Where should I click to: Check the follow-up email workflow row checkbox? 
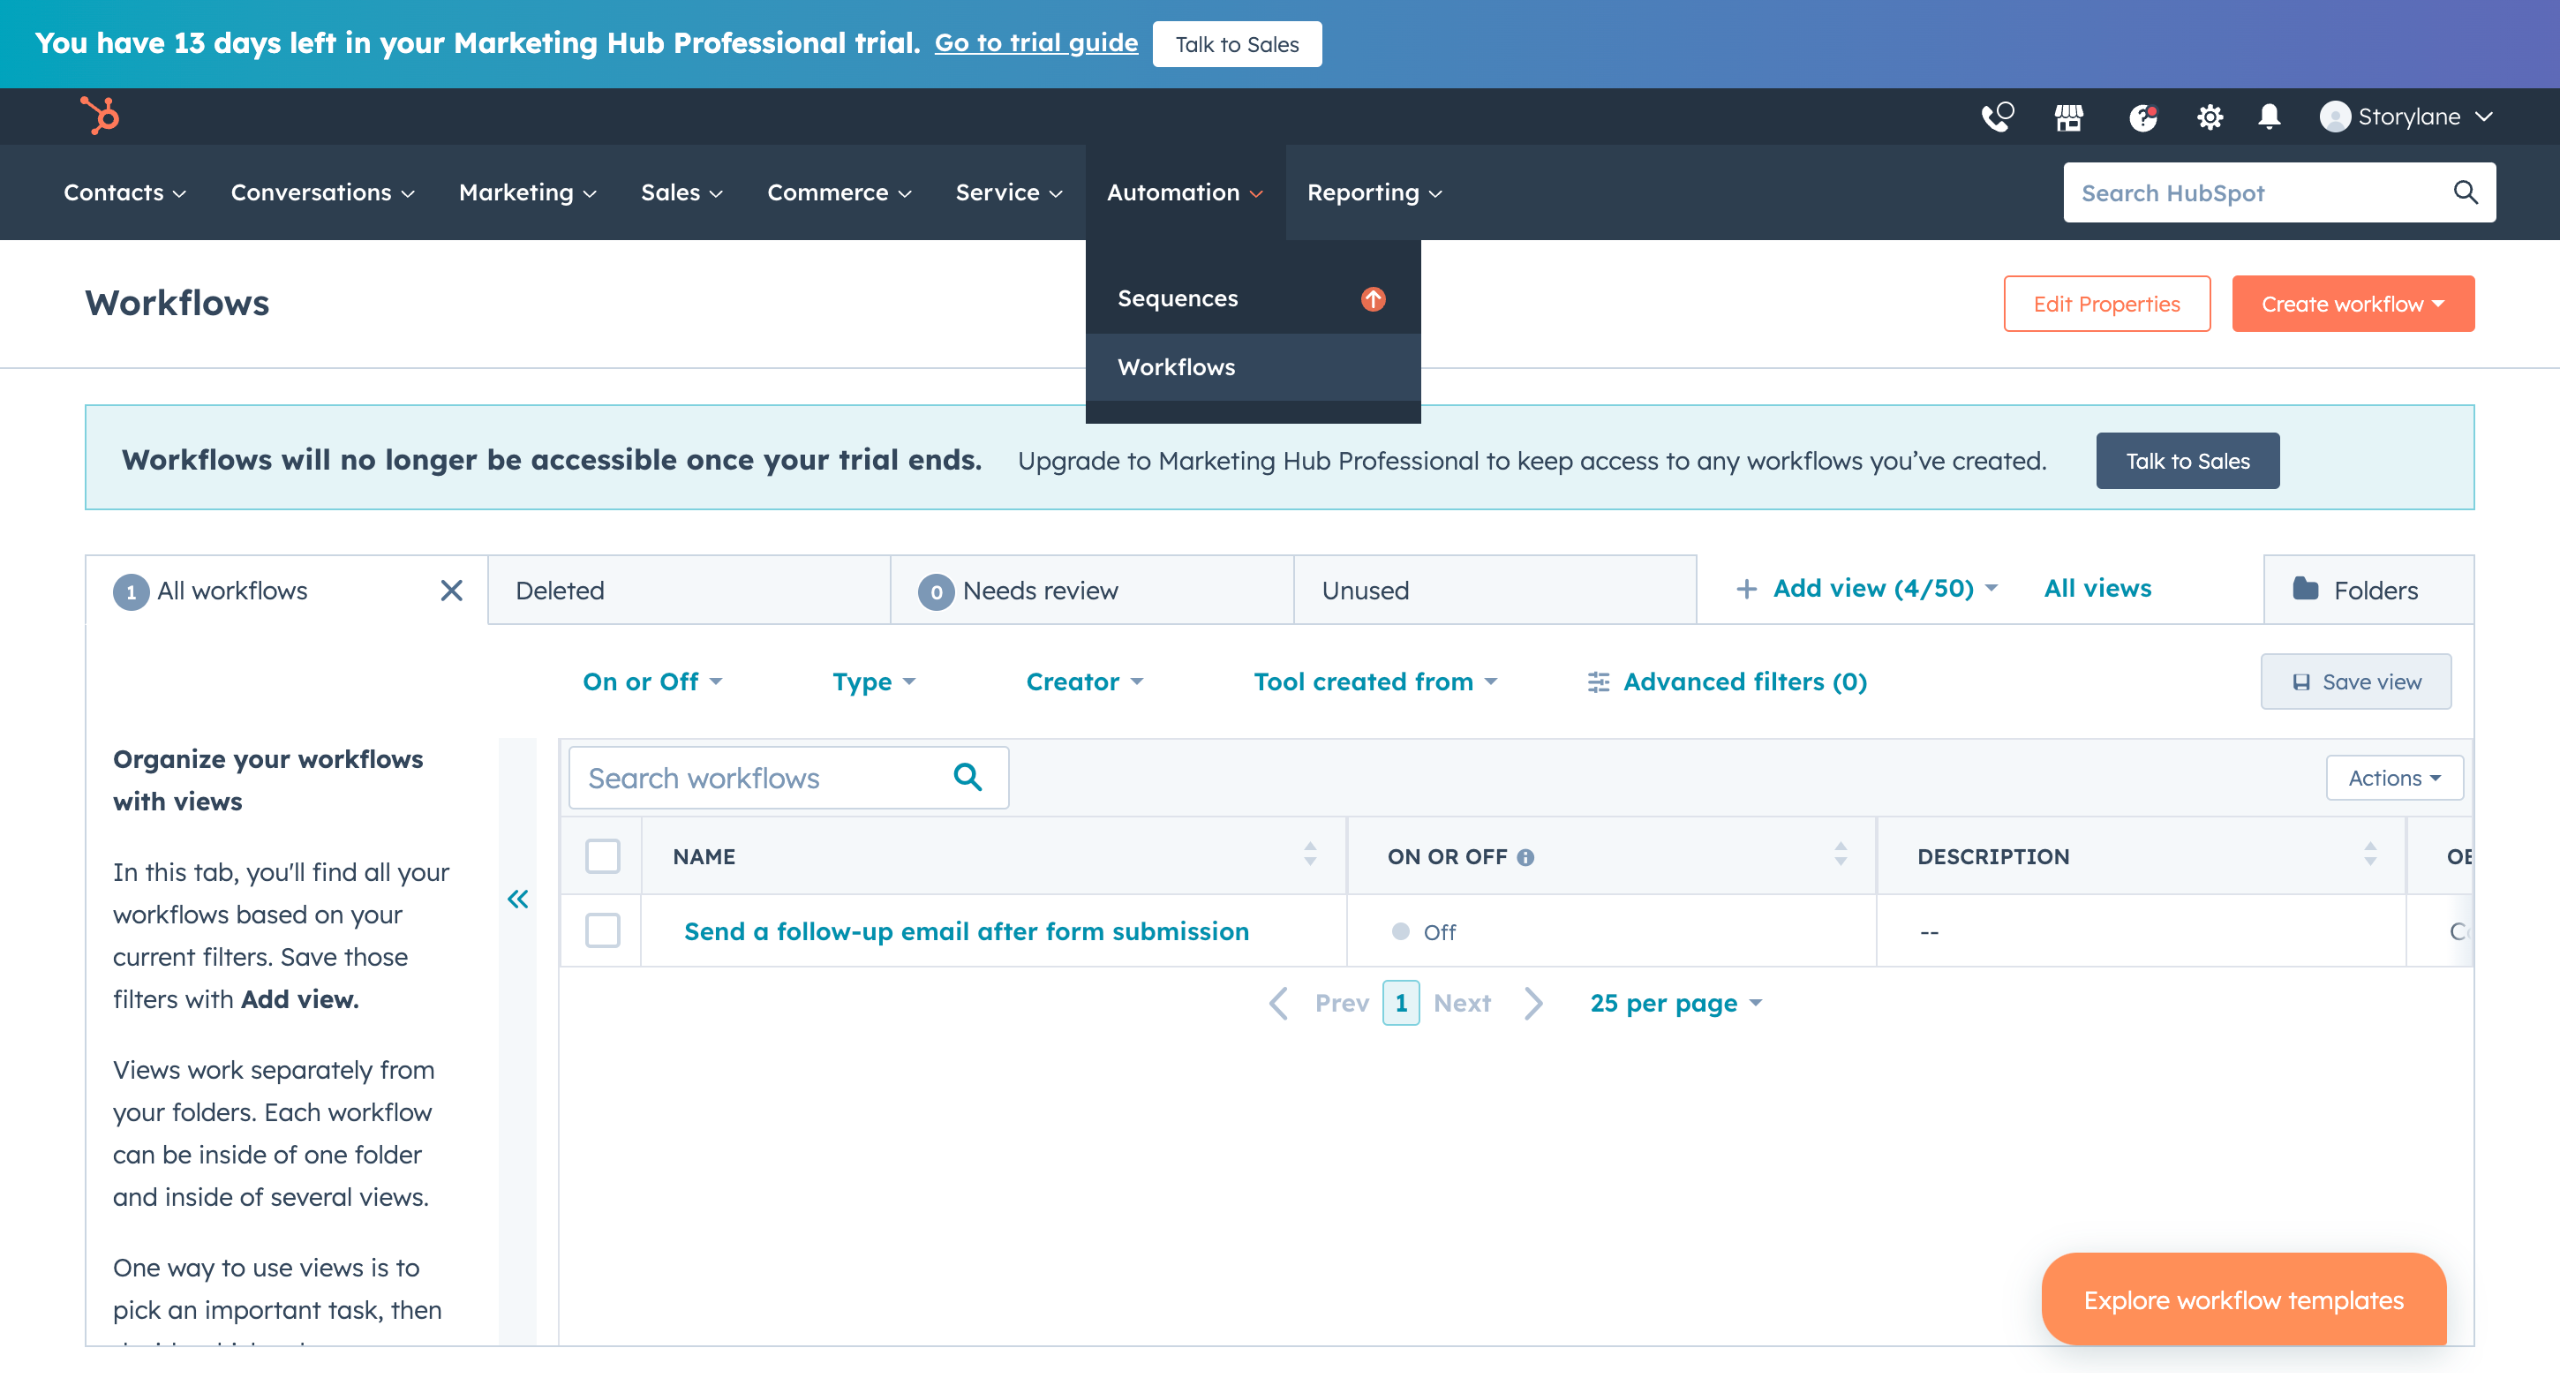point(602,930)
